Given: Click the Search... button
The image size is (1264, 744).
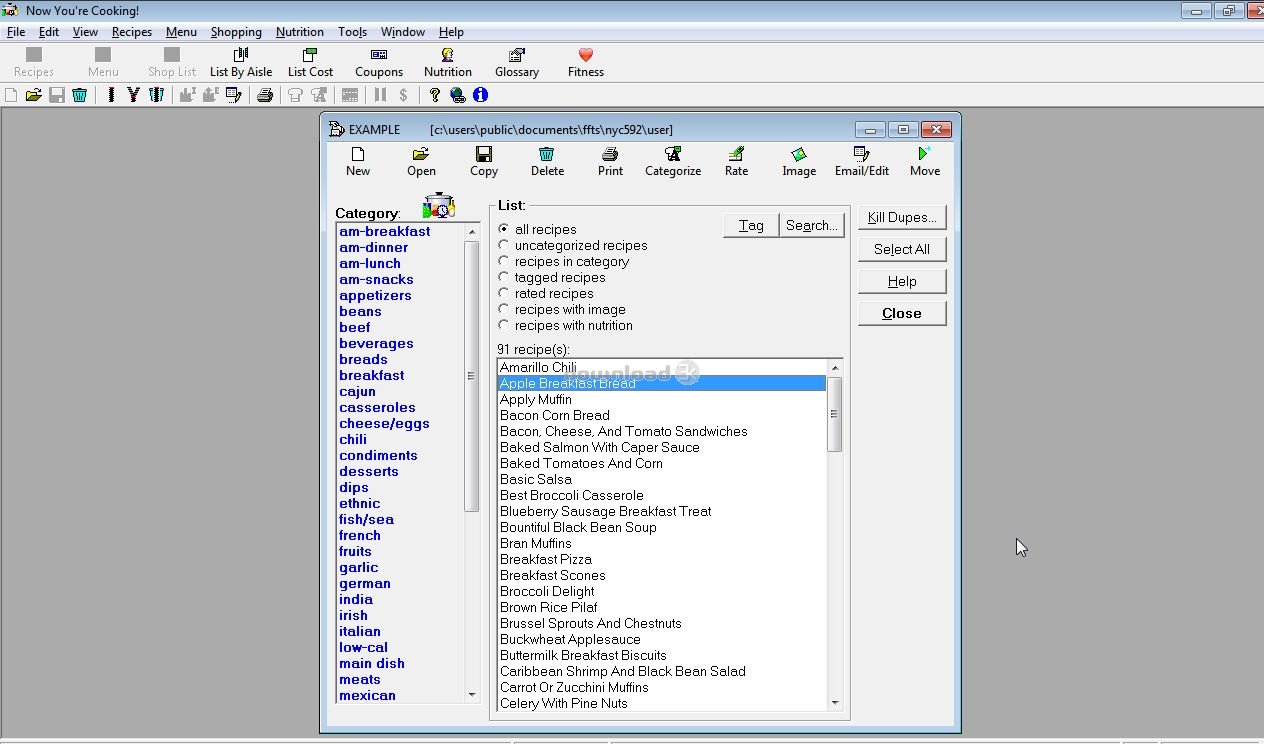Looking at the screenshot, I should [x=812, y=225].
